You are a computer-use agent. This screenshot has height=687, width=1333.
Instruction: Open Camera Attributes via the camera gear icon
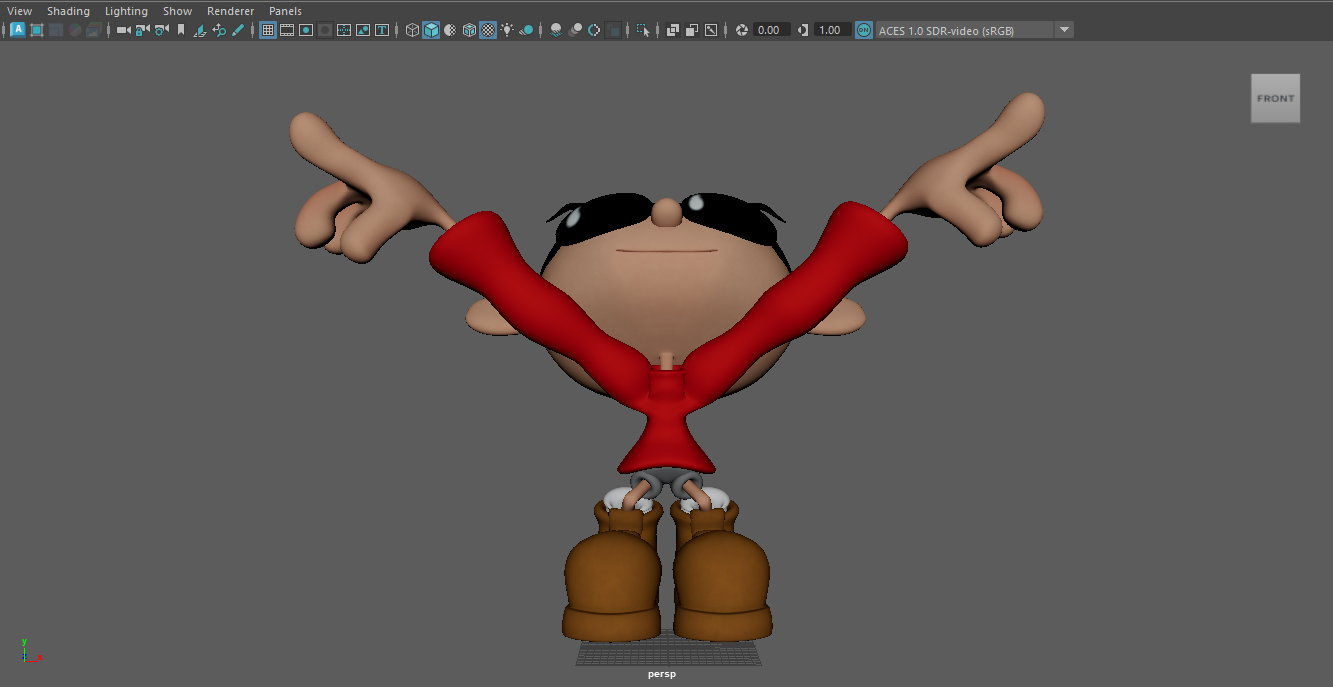tap(161, 30)
